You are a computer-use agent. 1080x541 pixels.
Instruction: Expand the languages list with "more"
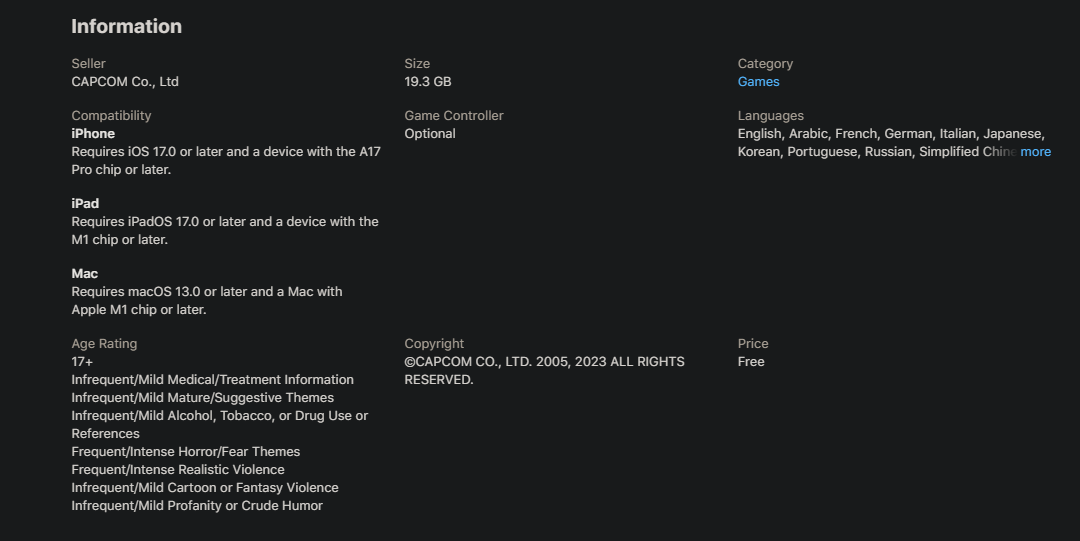point(1035,152)
